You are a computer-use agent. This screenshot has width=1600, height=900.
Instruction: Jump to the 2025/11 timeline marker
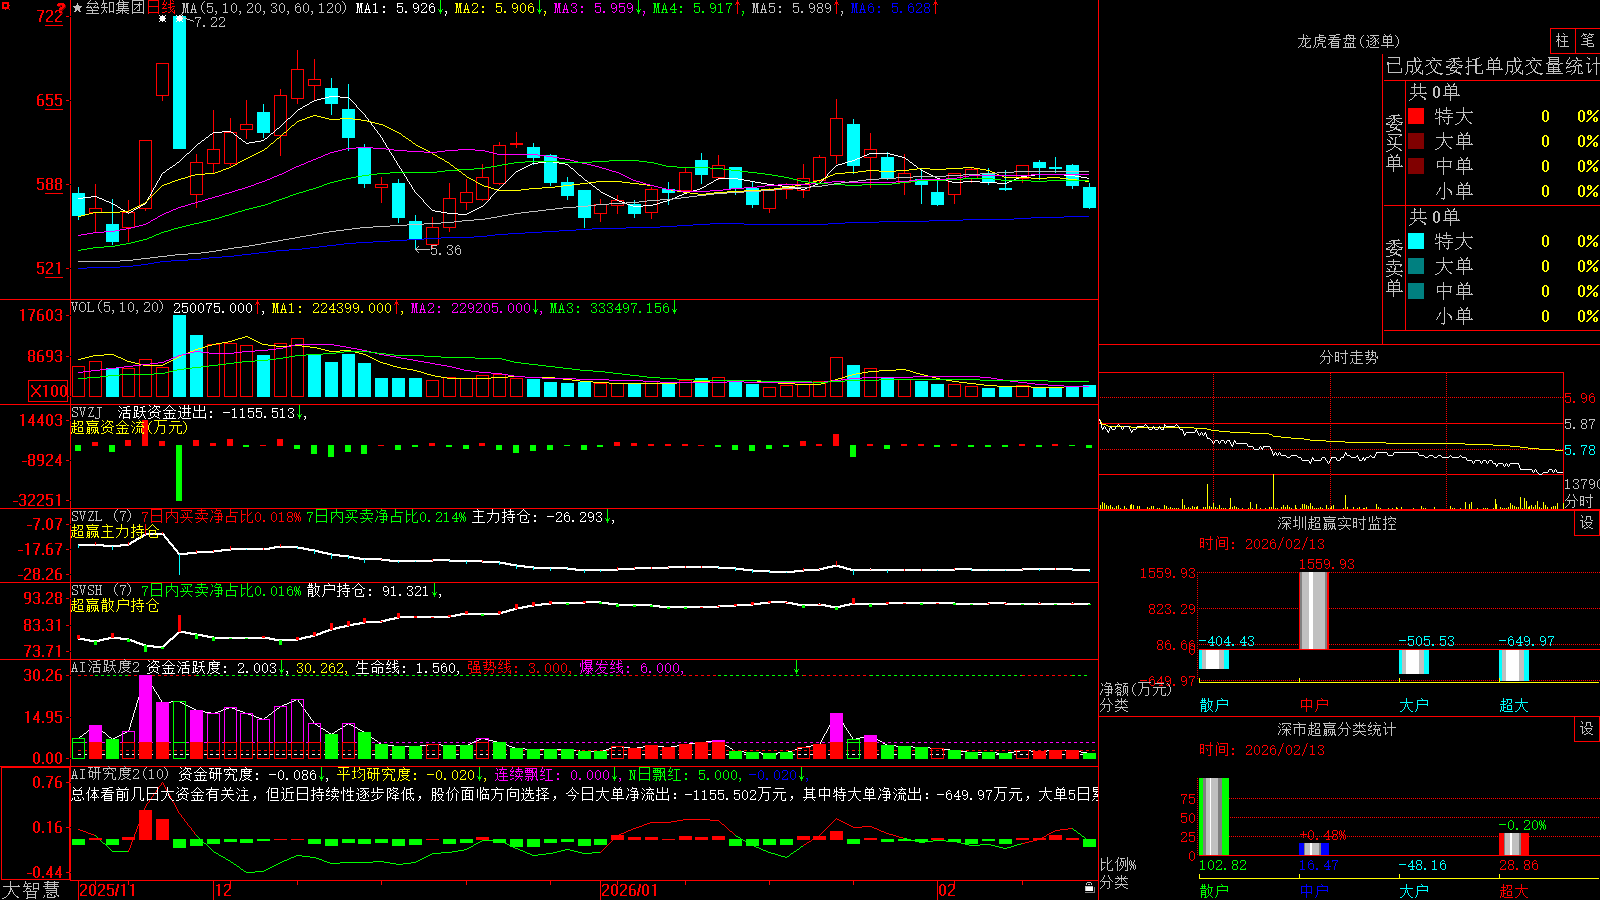click(x=107, y=890)
